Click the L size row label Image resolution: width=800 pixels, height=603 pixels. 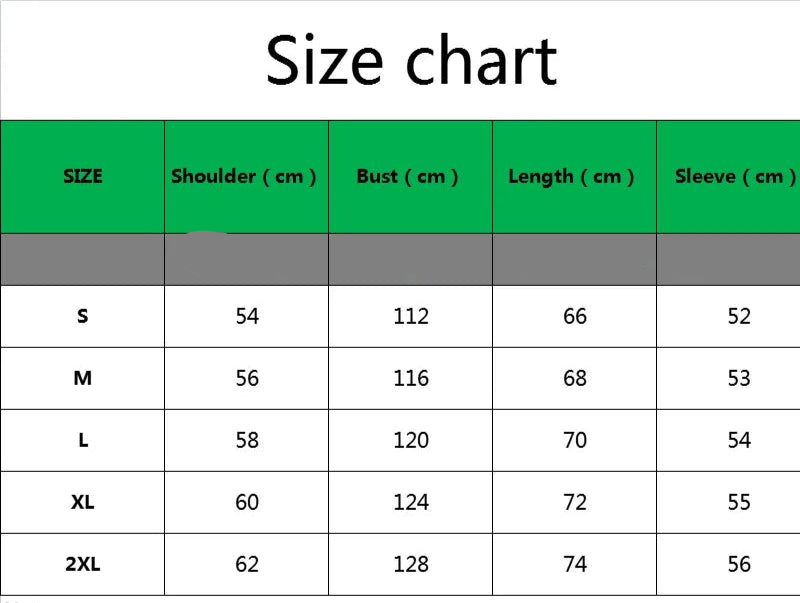(x=83, y=440)
